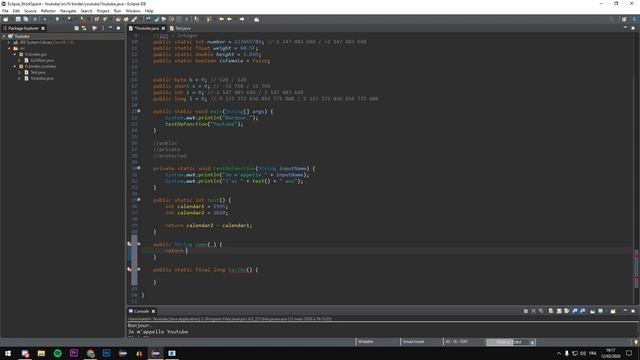Viewport: 640px width, 360px height.
Task: Click the heap status memory bar
Action: point(507,342)
